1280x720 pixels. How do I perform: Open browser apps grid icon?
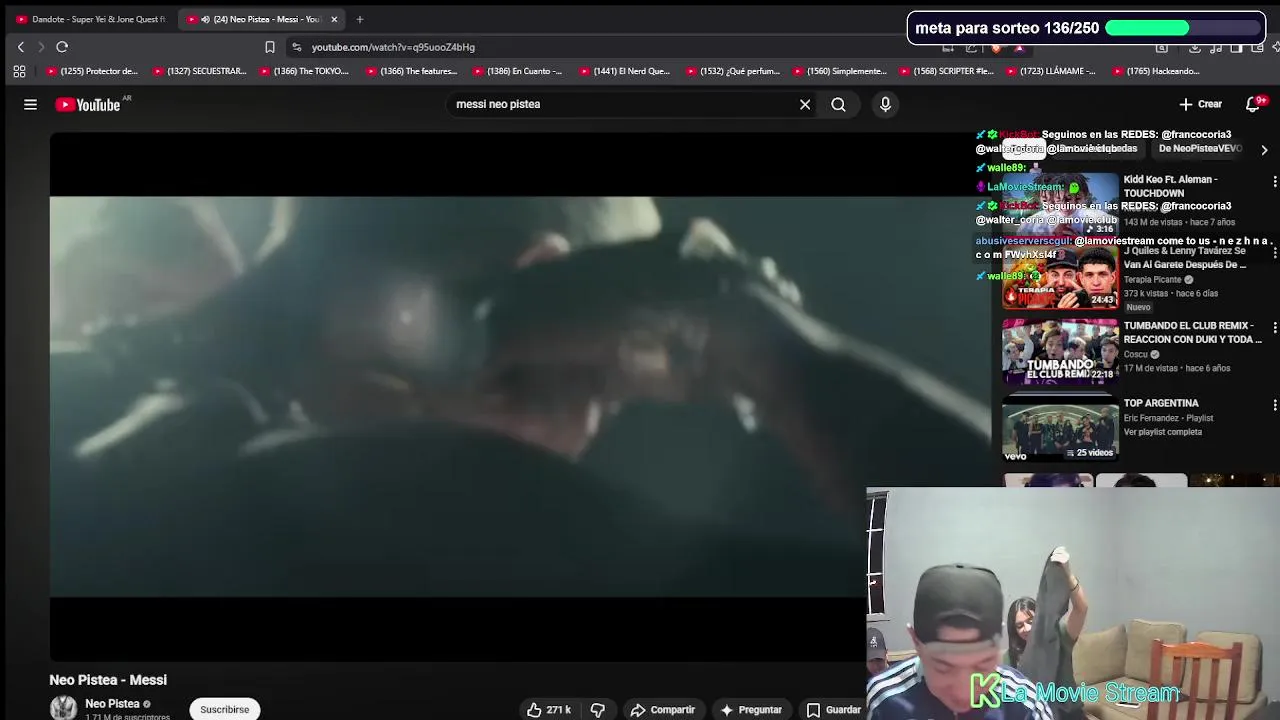[19, 71]
